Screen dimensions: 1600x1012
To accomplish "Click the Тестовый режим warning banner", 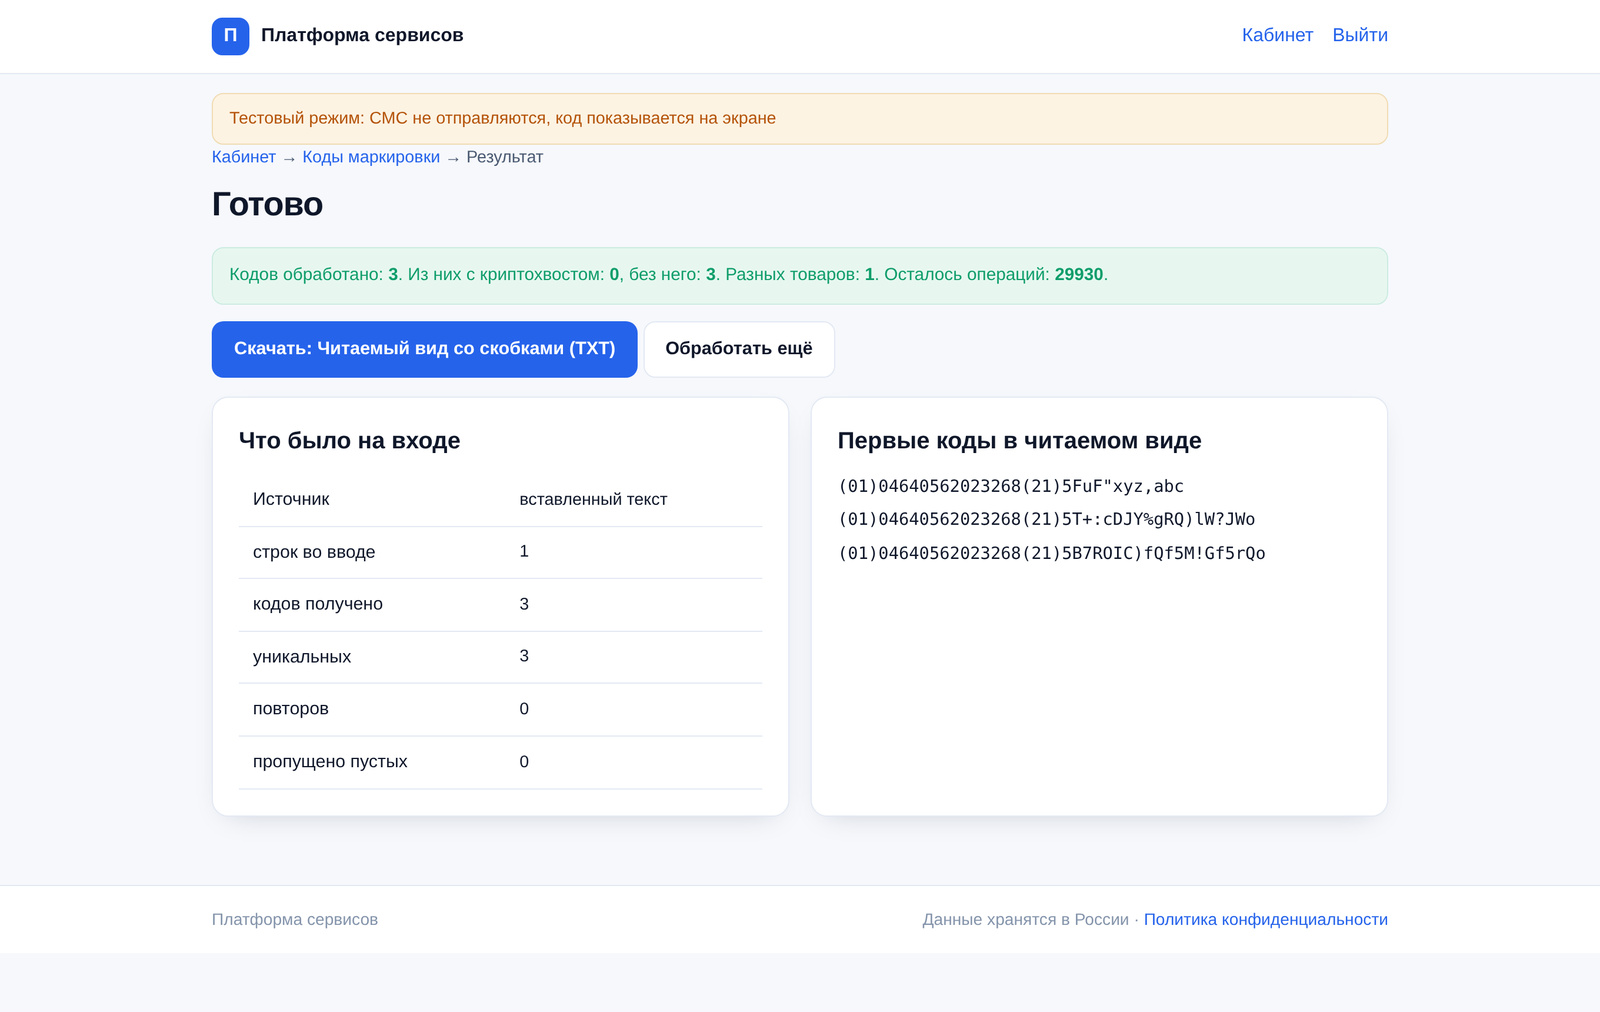I will pos(800,119).
